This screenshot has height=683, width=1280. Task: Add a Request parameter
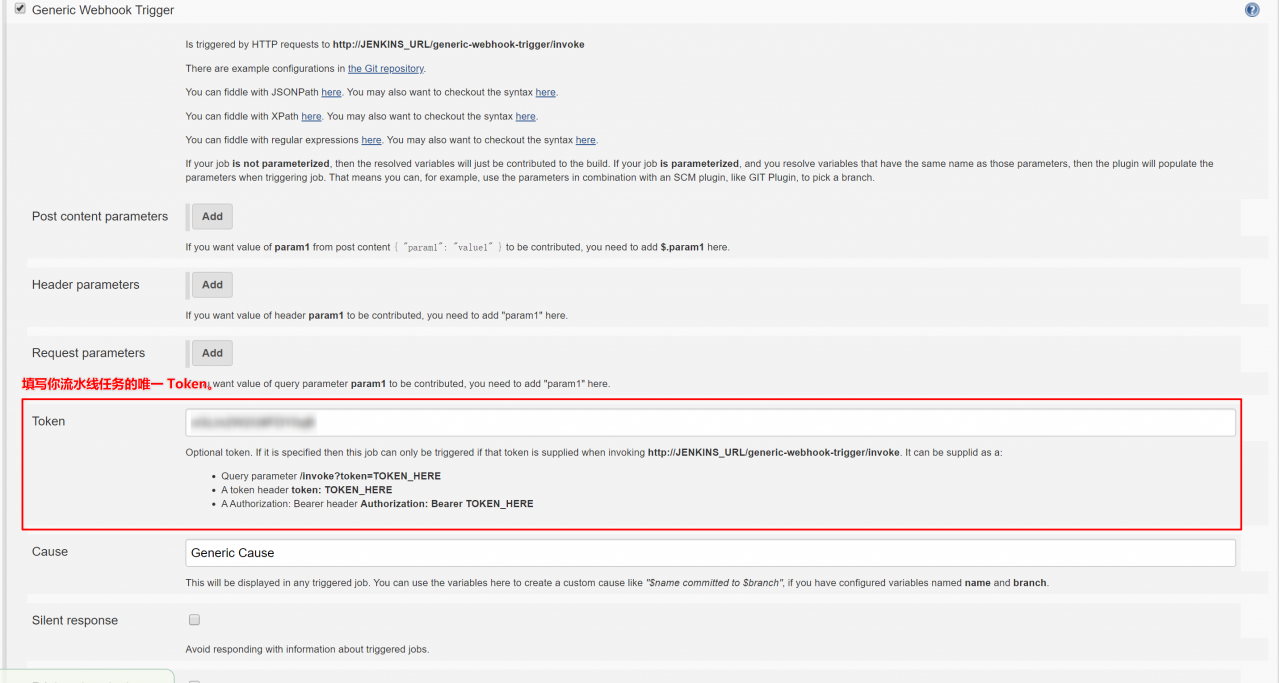pyautogui.click(x=212, y=353)
